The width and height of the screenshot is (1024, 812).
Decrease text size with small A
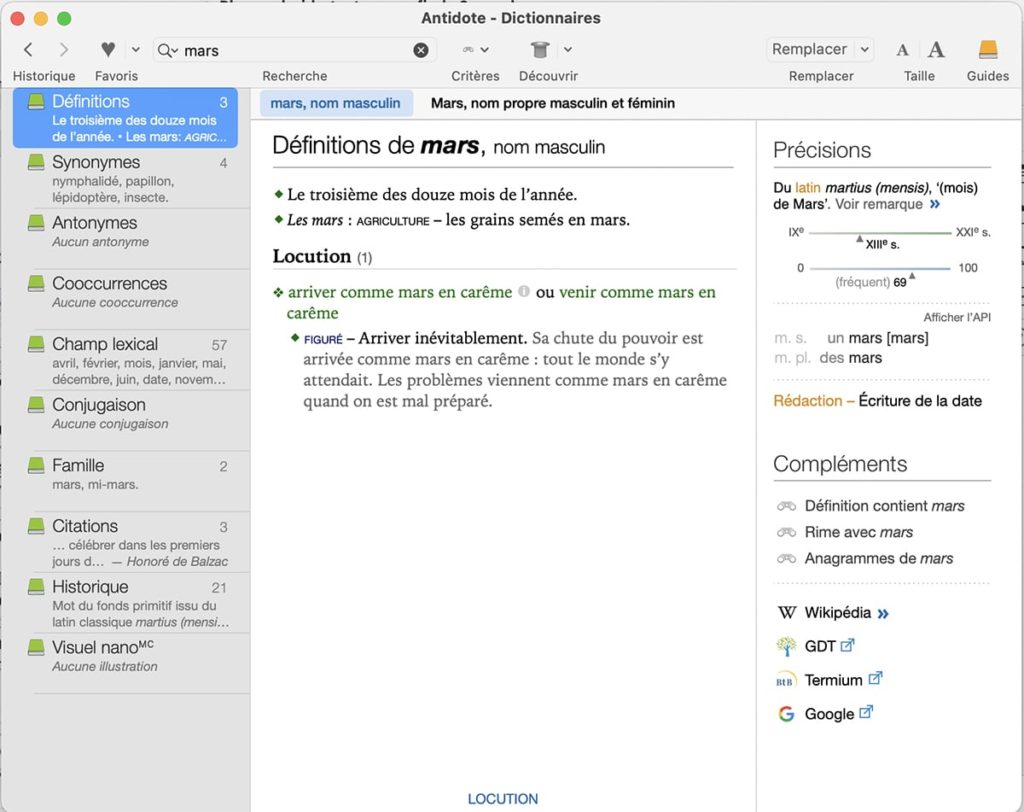click(902, 50)
